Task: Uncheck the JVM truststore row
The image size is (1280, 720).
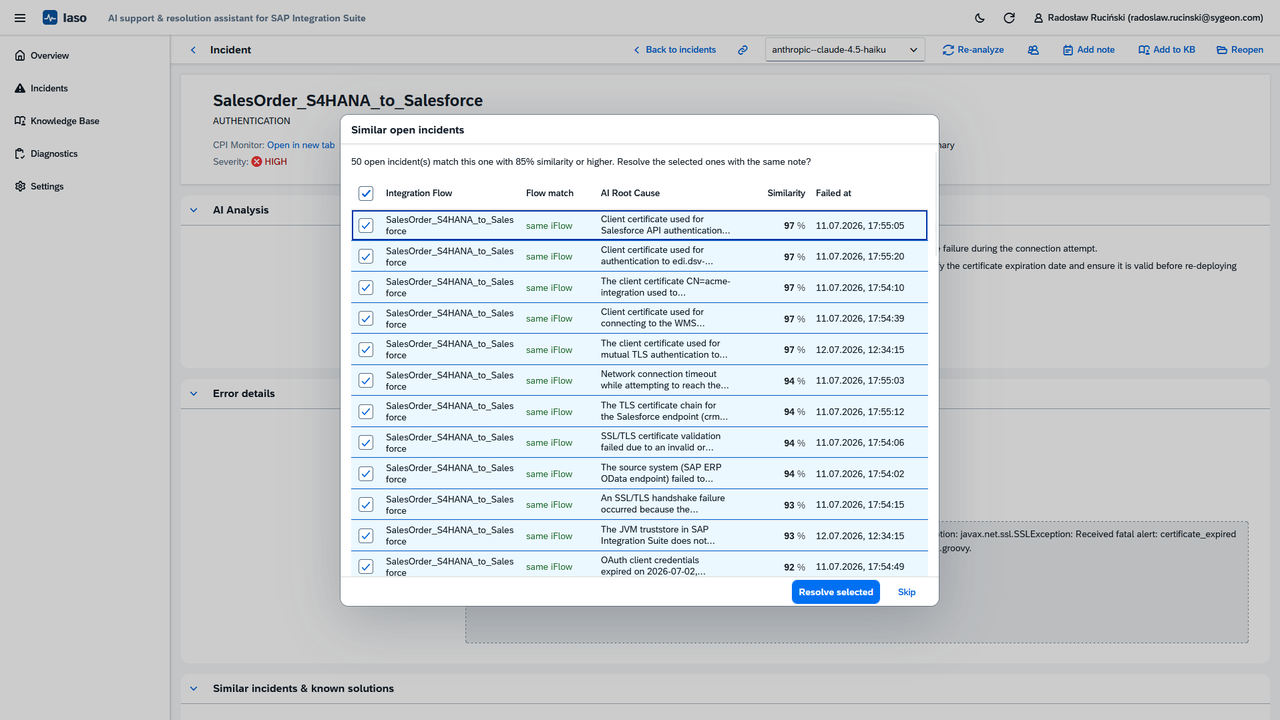Action: (366, 535)
